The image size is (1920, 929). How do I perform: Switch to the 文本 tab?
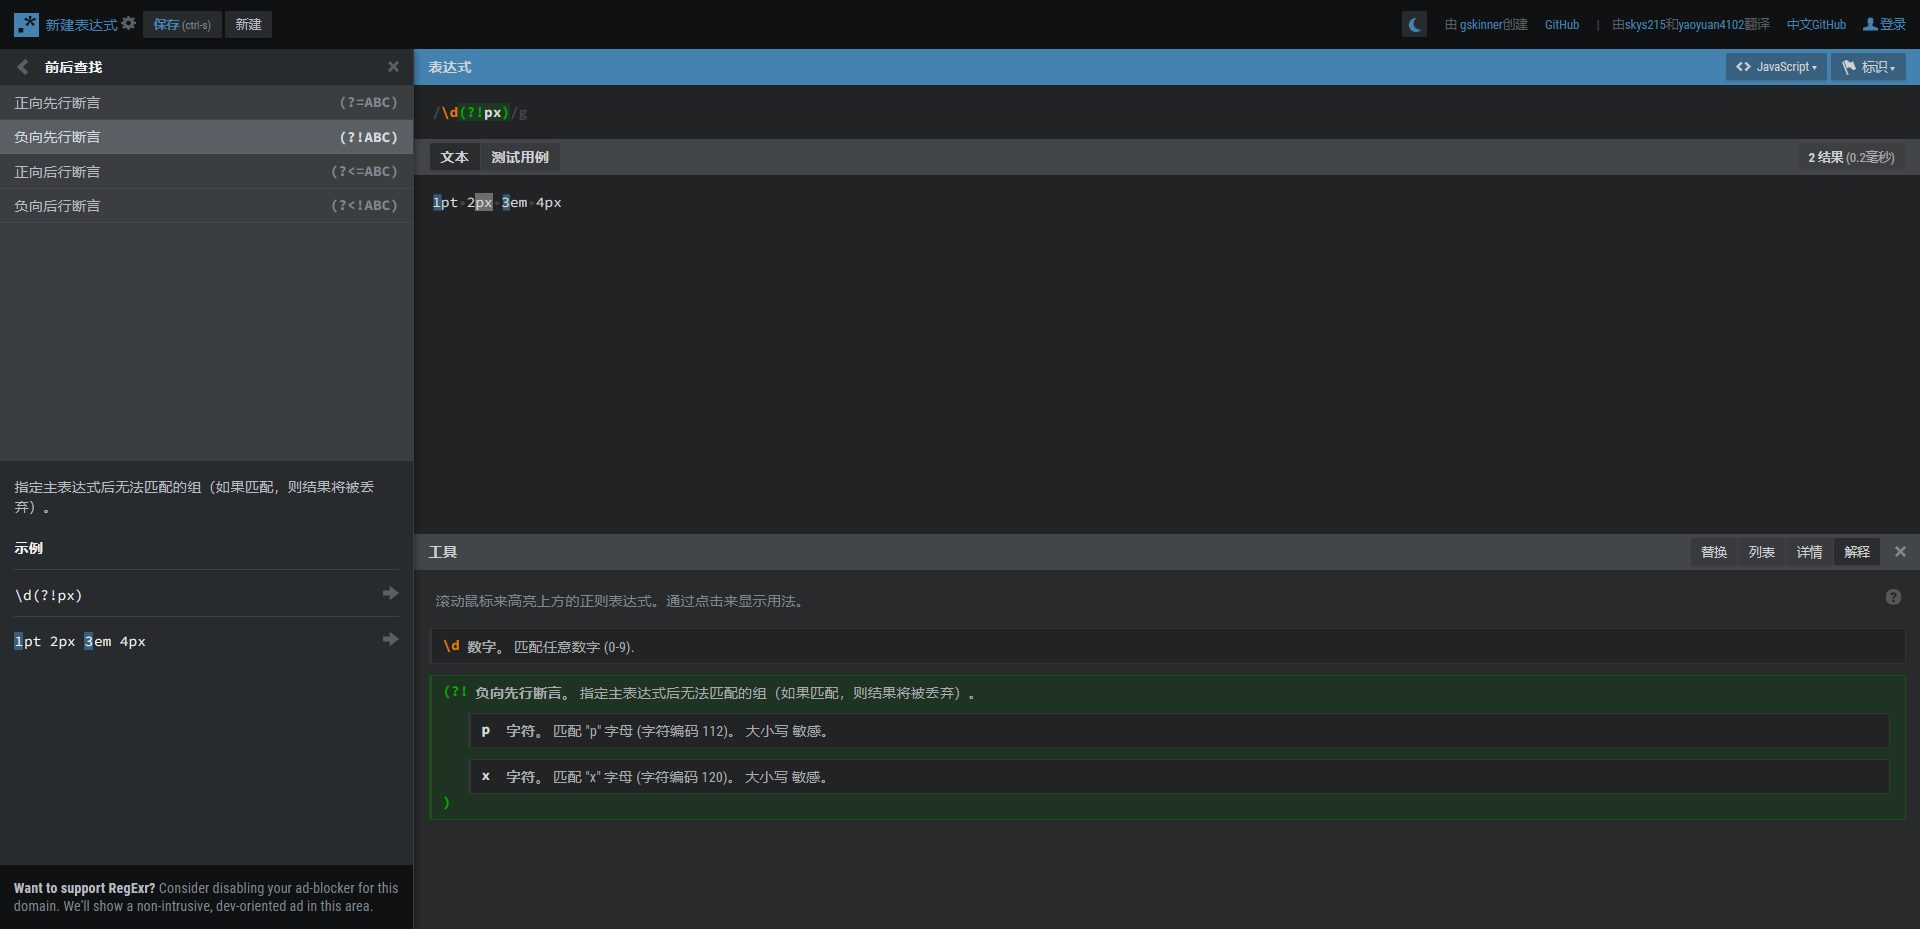point(455,157)
